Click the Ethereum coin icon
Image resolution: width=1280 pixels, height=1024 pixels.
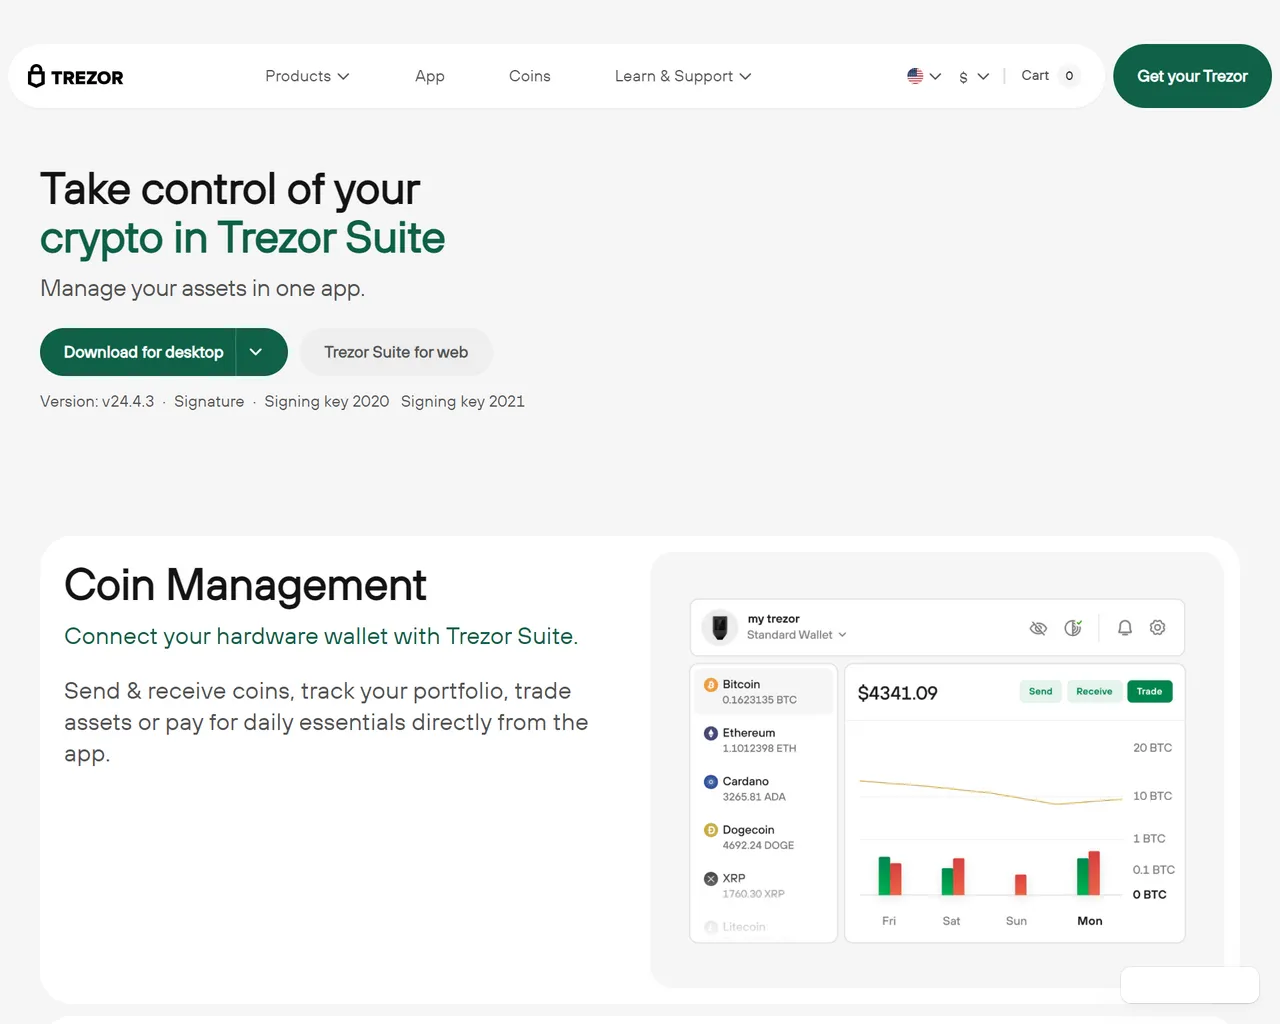(x=711, y=733)
